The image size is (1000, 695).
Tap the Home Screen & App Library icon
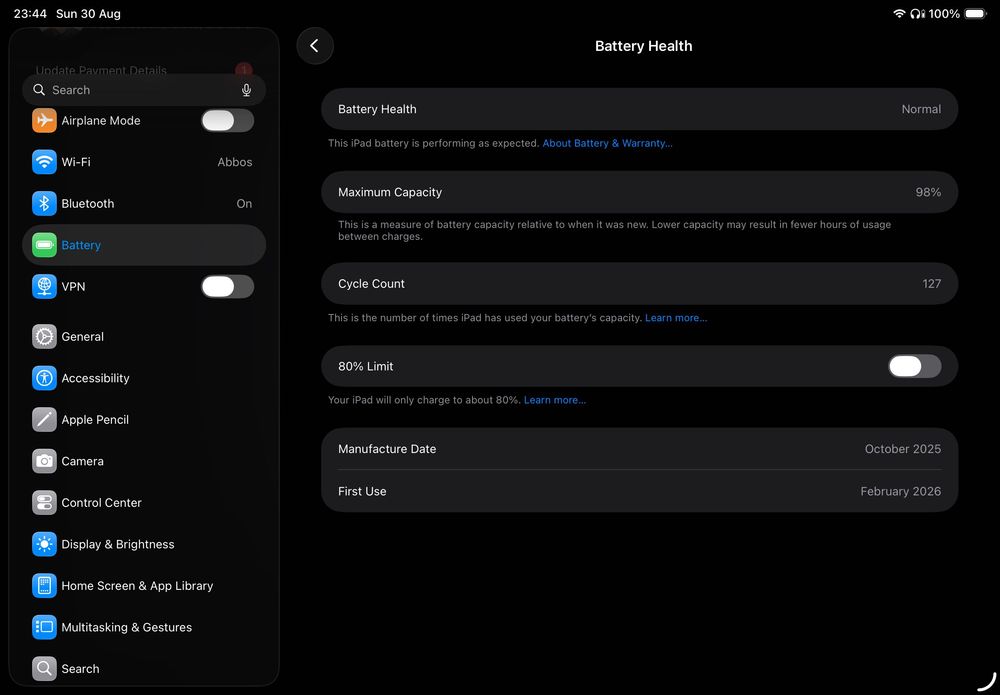(x=44, y=585)
